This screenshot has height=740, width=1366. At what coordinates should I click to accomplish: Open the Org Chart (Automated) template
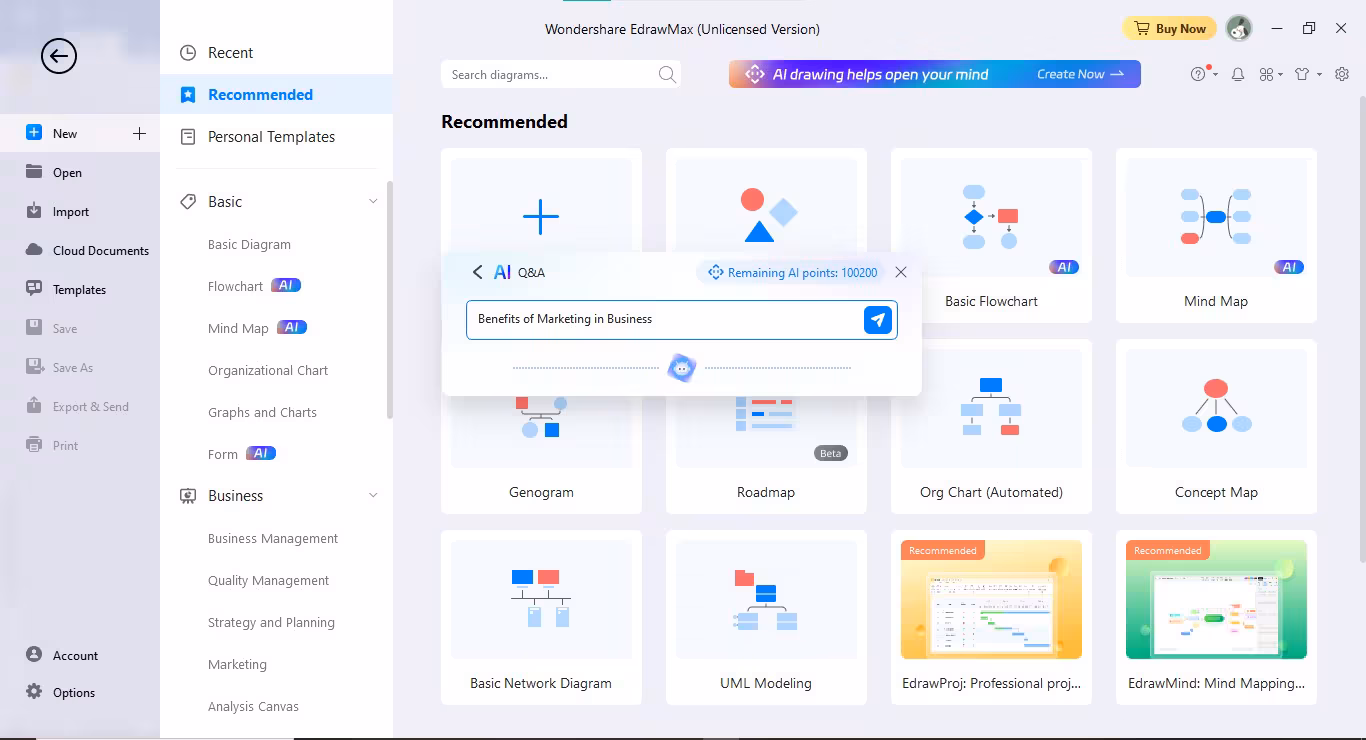coord(991,427)
